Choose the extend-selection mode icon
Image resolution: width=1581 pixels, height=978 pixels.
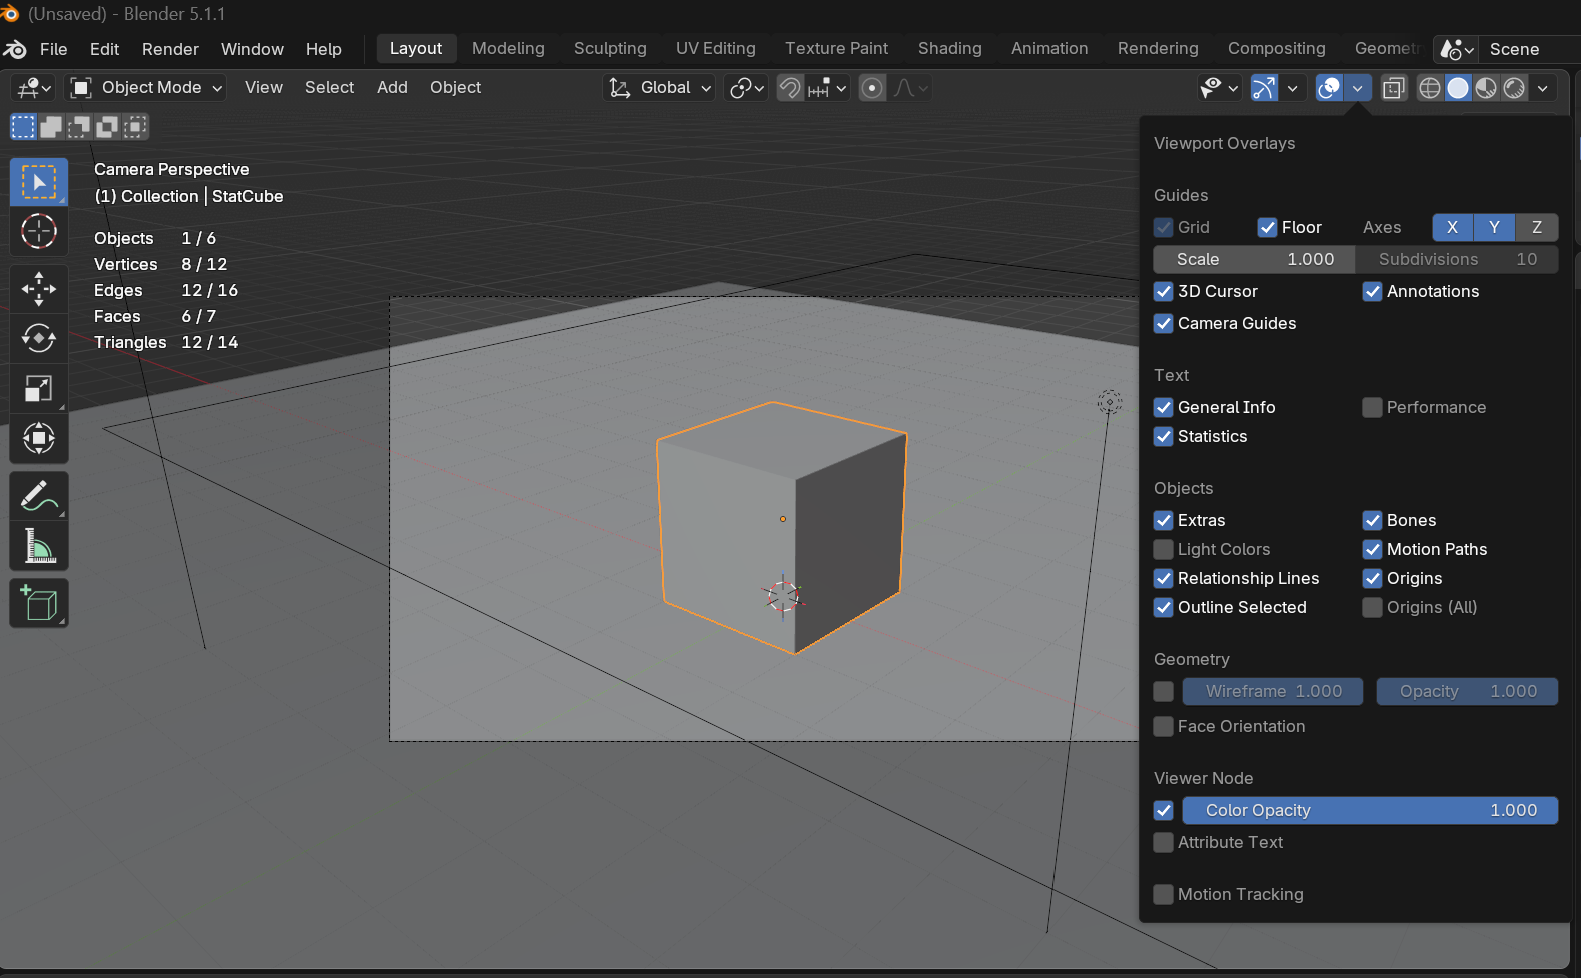51,126
